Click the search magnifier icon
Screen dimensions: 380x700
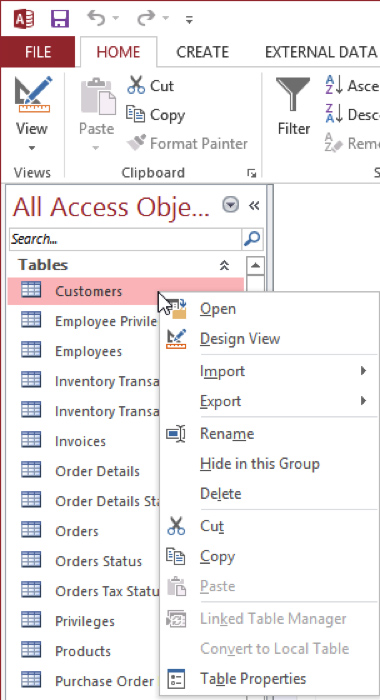pyautogui.click(x=252, y=239)
